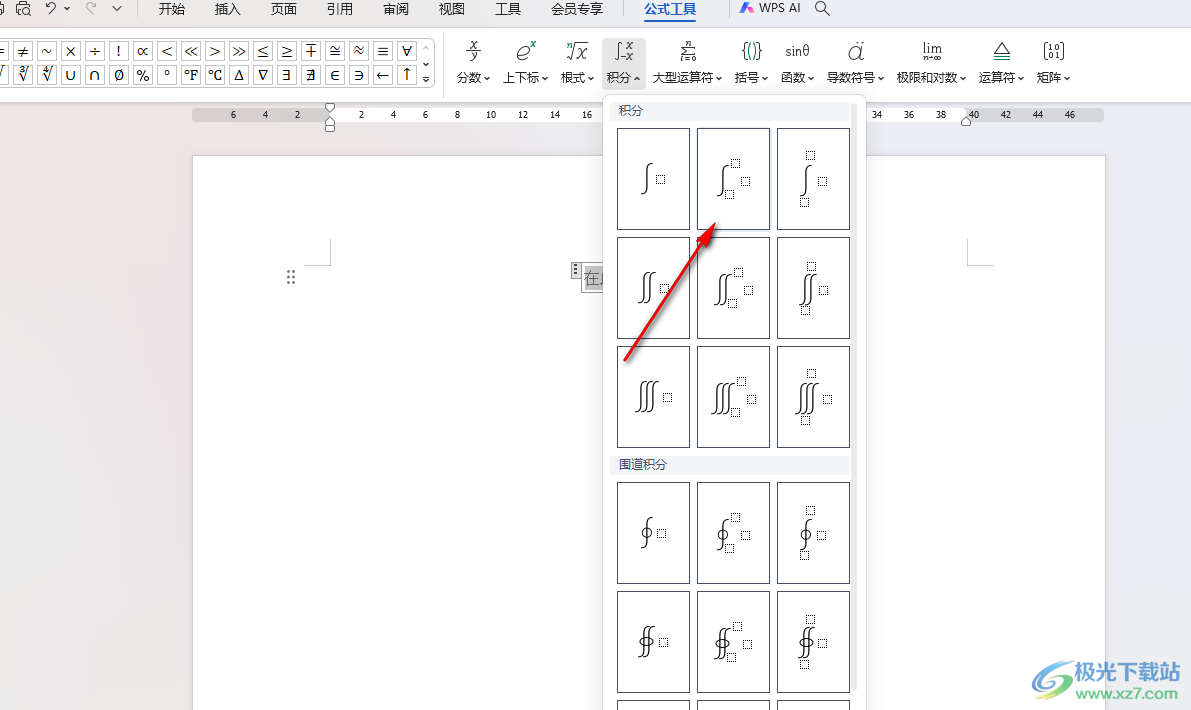Open the 上下标 script dropdown

coord(525,62)
